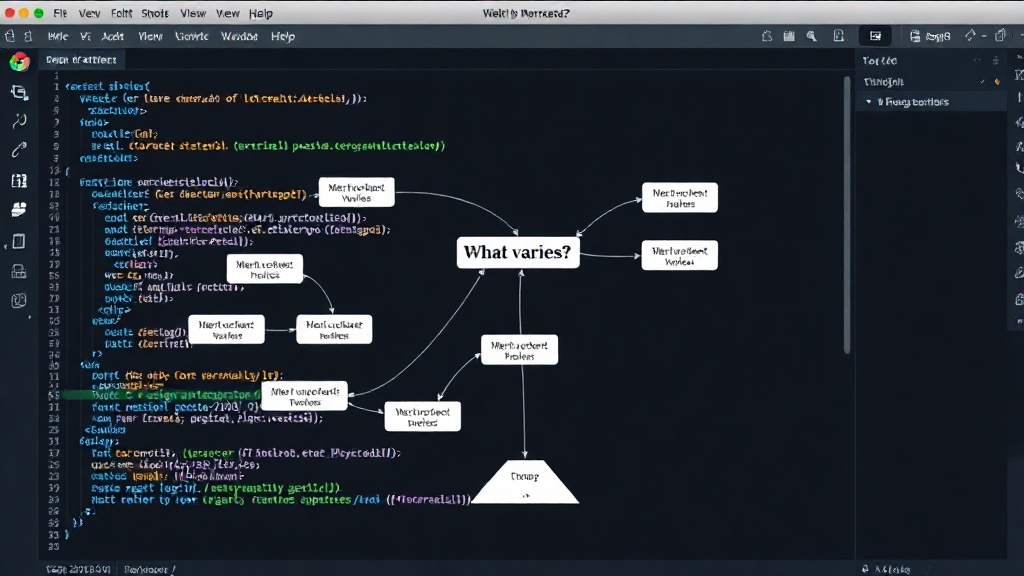Click the 'What varies?' diagram node
1024x576 pixels.
tap(517, 252)
